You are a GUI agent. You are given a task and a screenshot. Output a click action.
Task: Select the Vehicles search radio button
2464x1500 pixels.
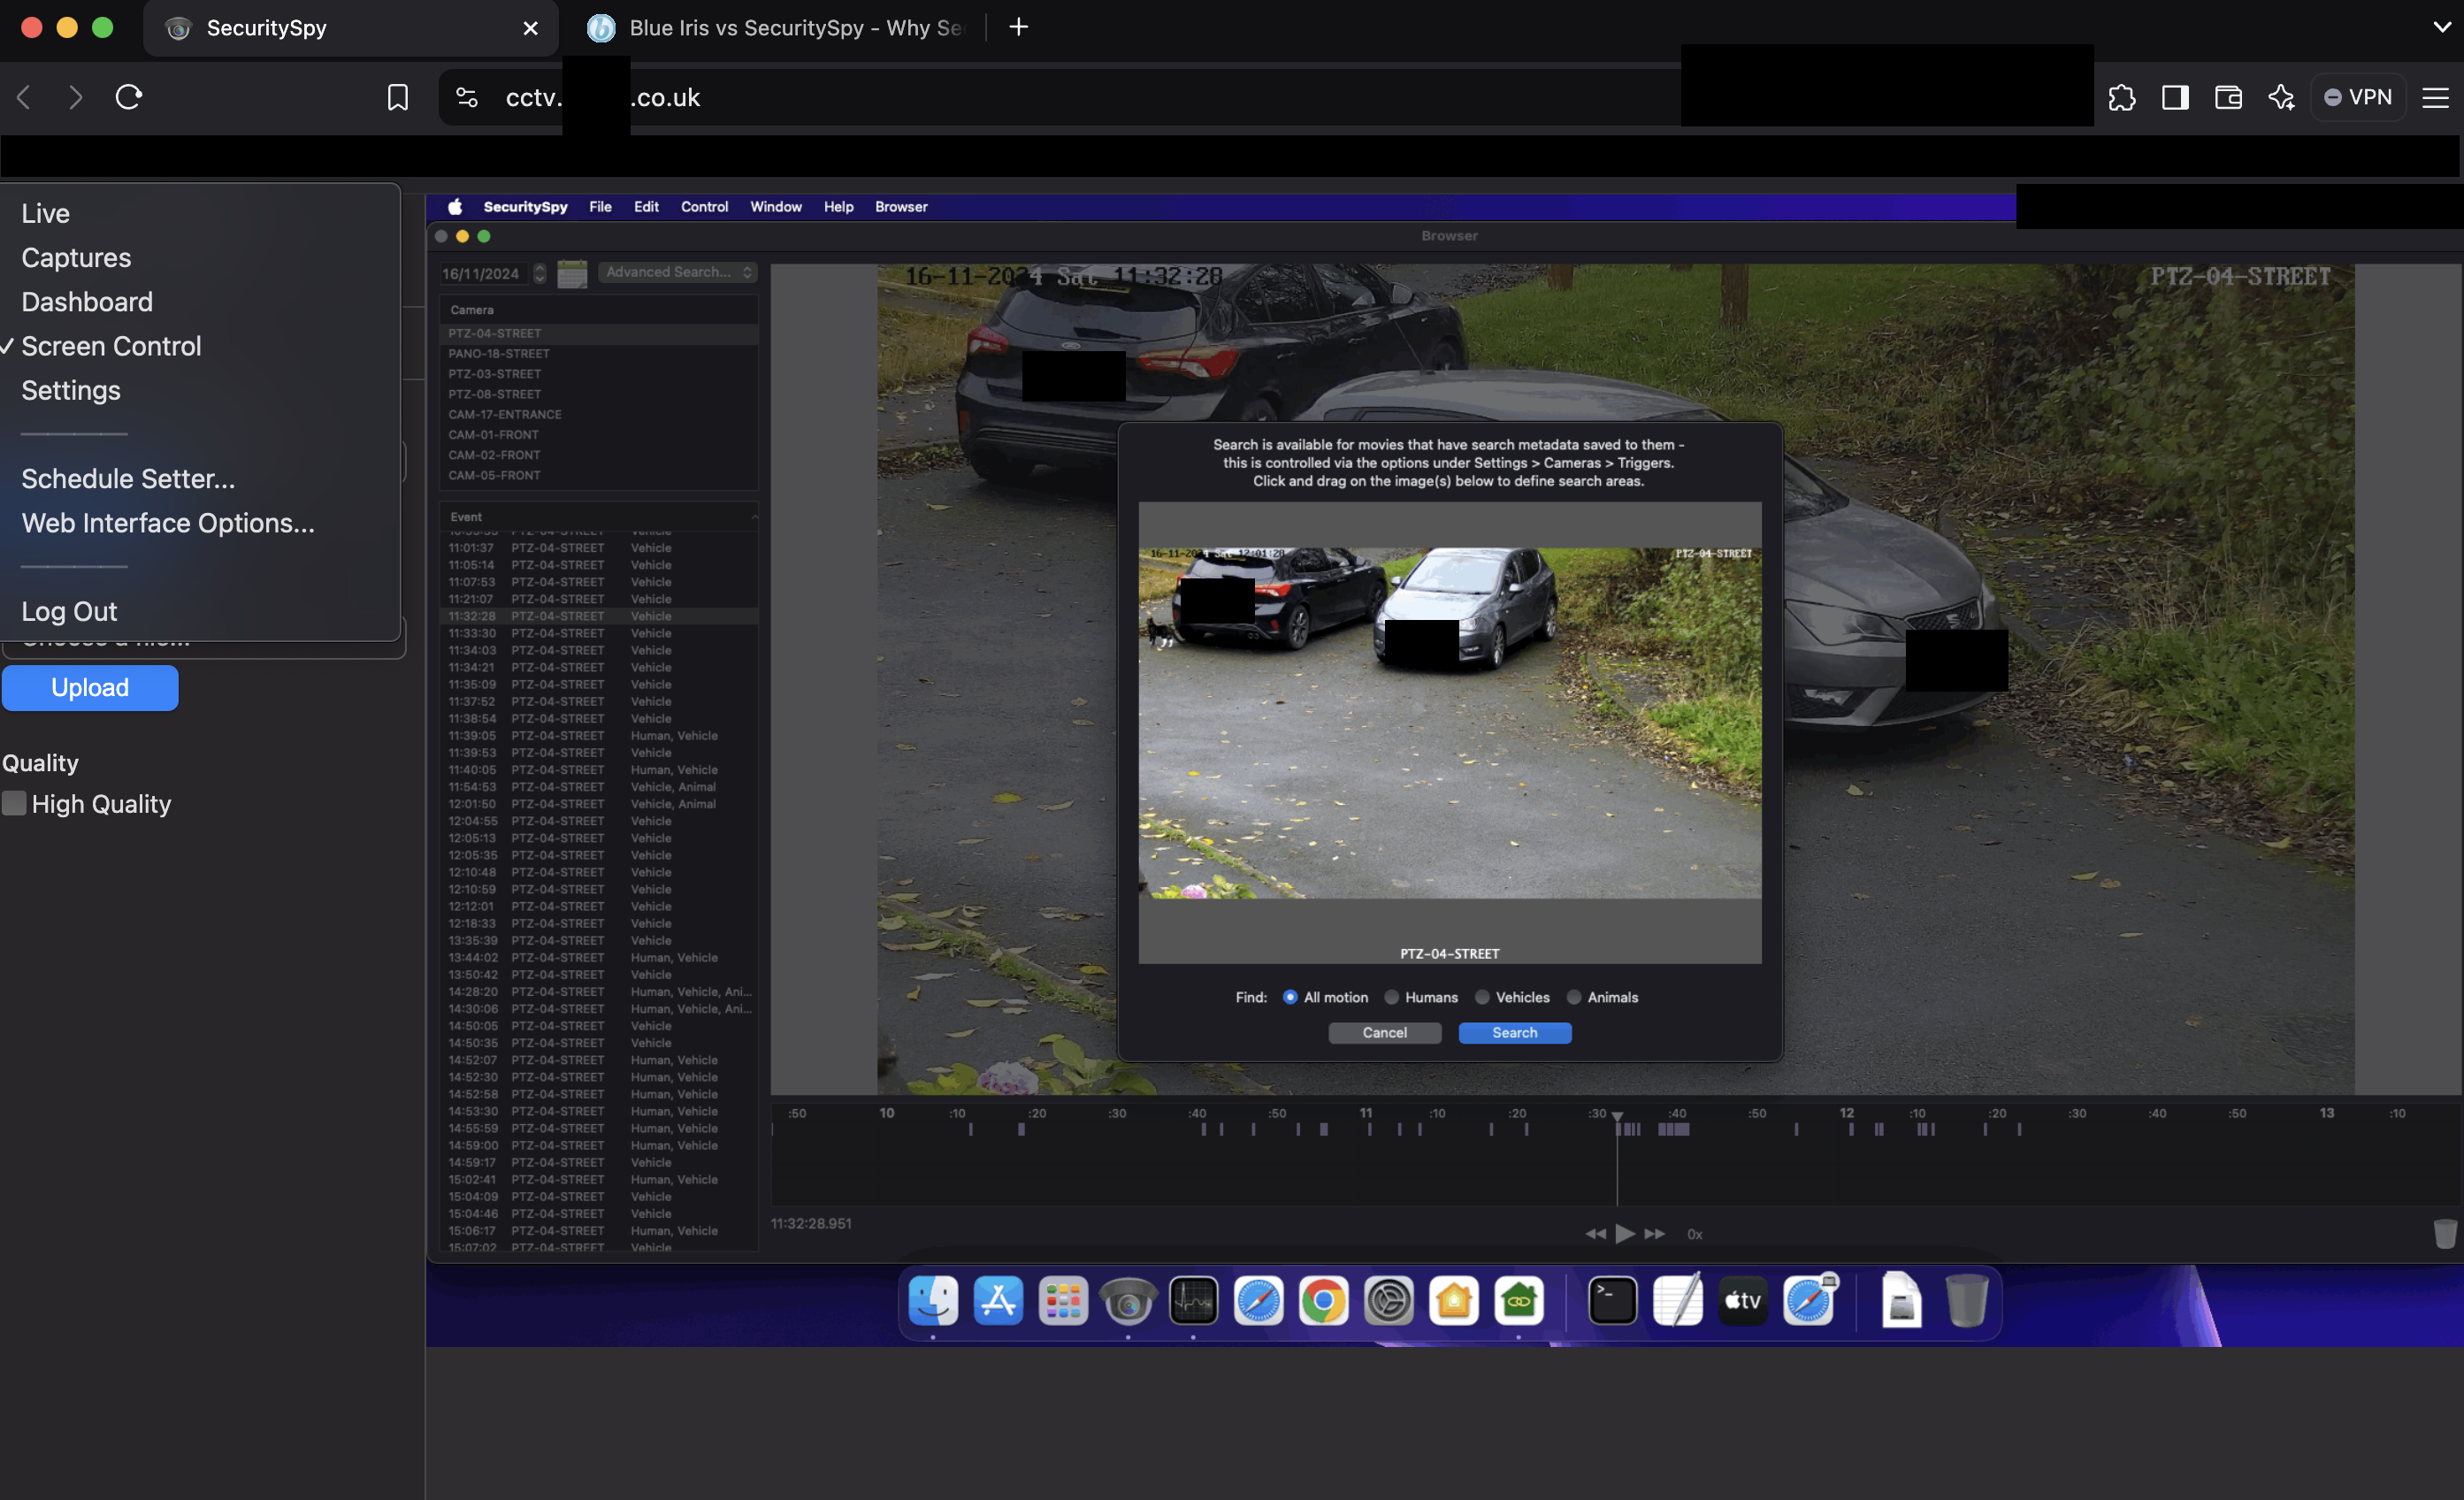point(1482,997)
